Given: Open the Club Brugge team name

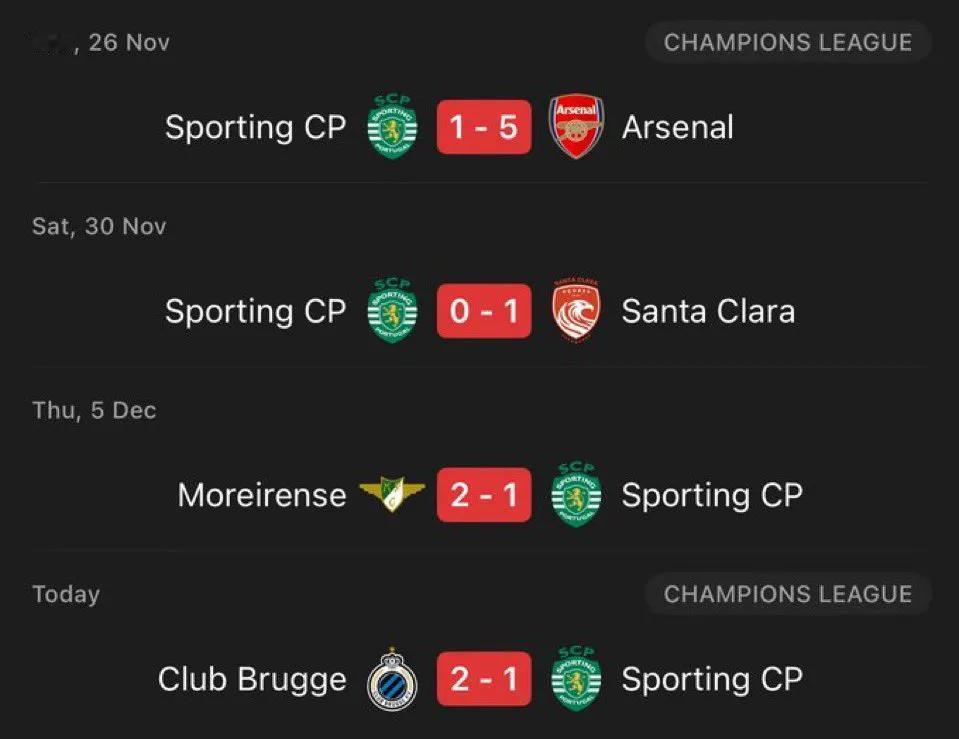Looking at the screenshot, I should [x=252, y=680].
